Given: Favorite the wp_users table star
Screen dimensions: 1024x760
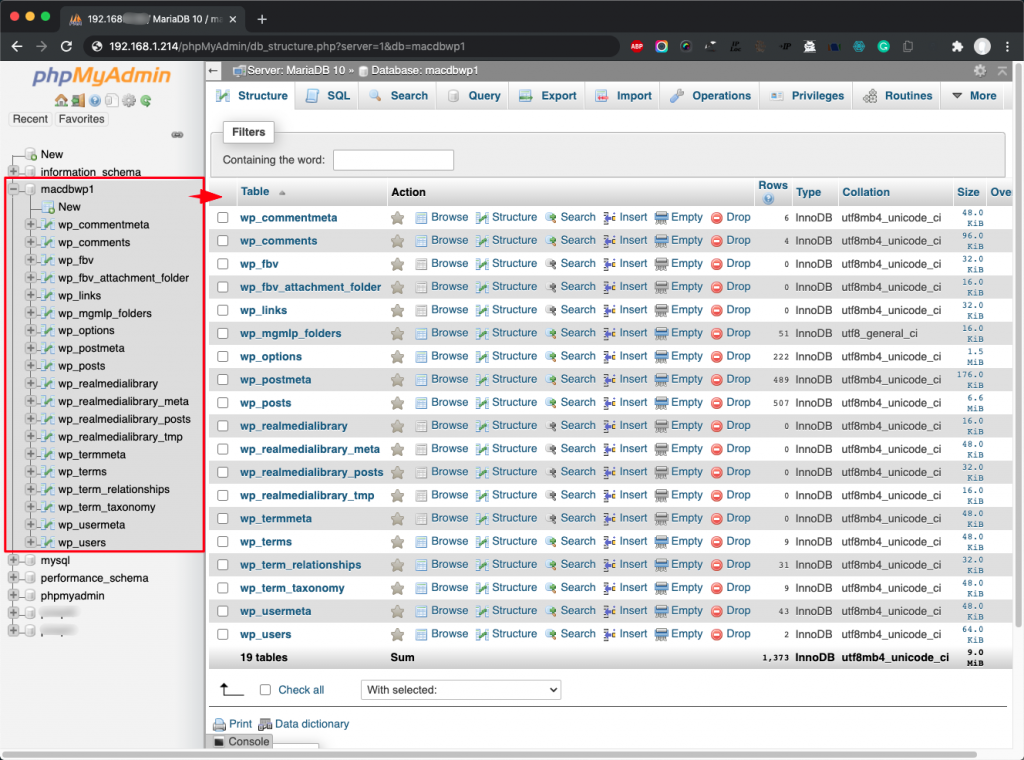Looking at the screenshot, I should tap(397, 635).
